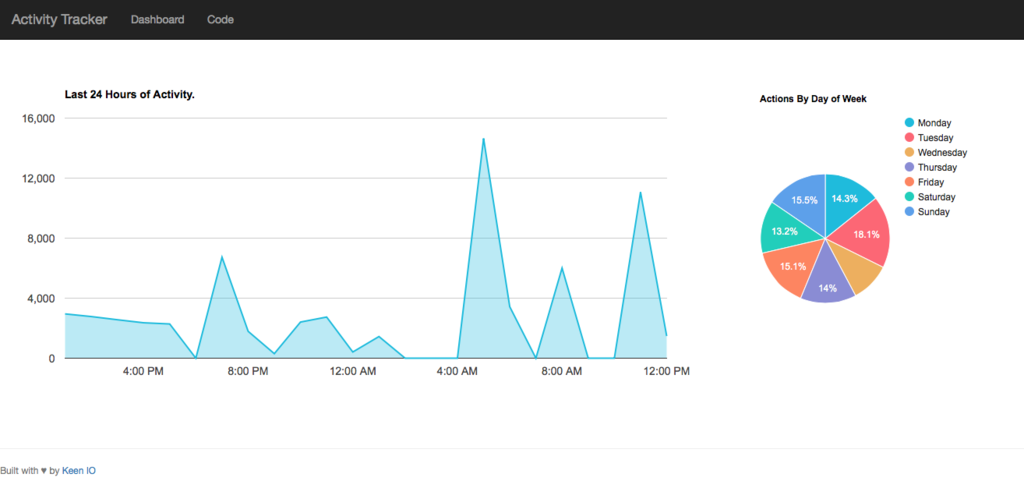Click the tallest peak after 4:00 AM

(483, 138)
